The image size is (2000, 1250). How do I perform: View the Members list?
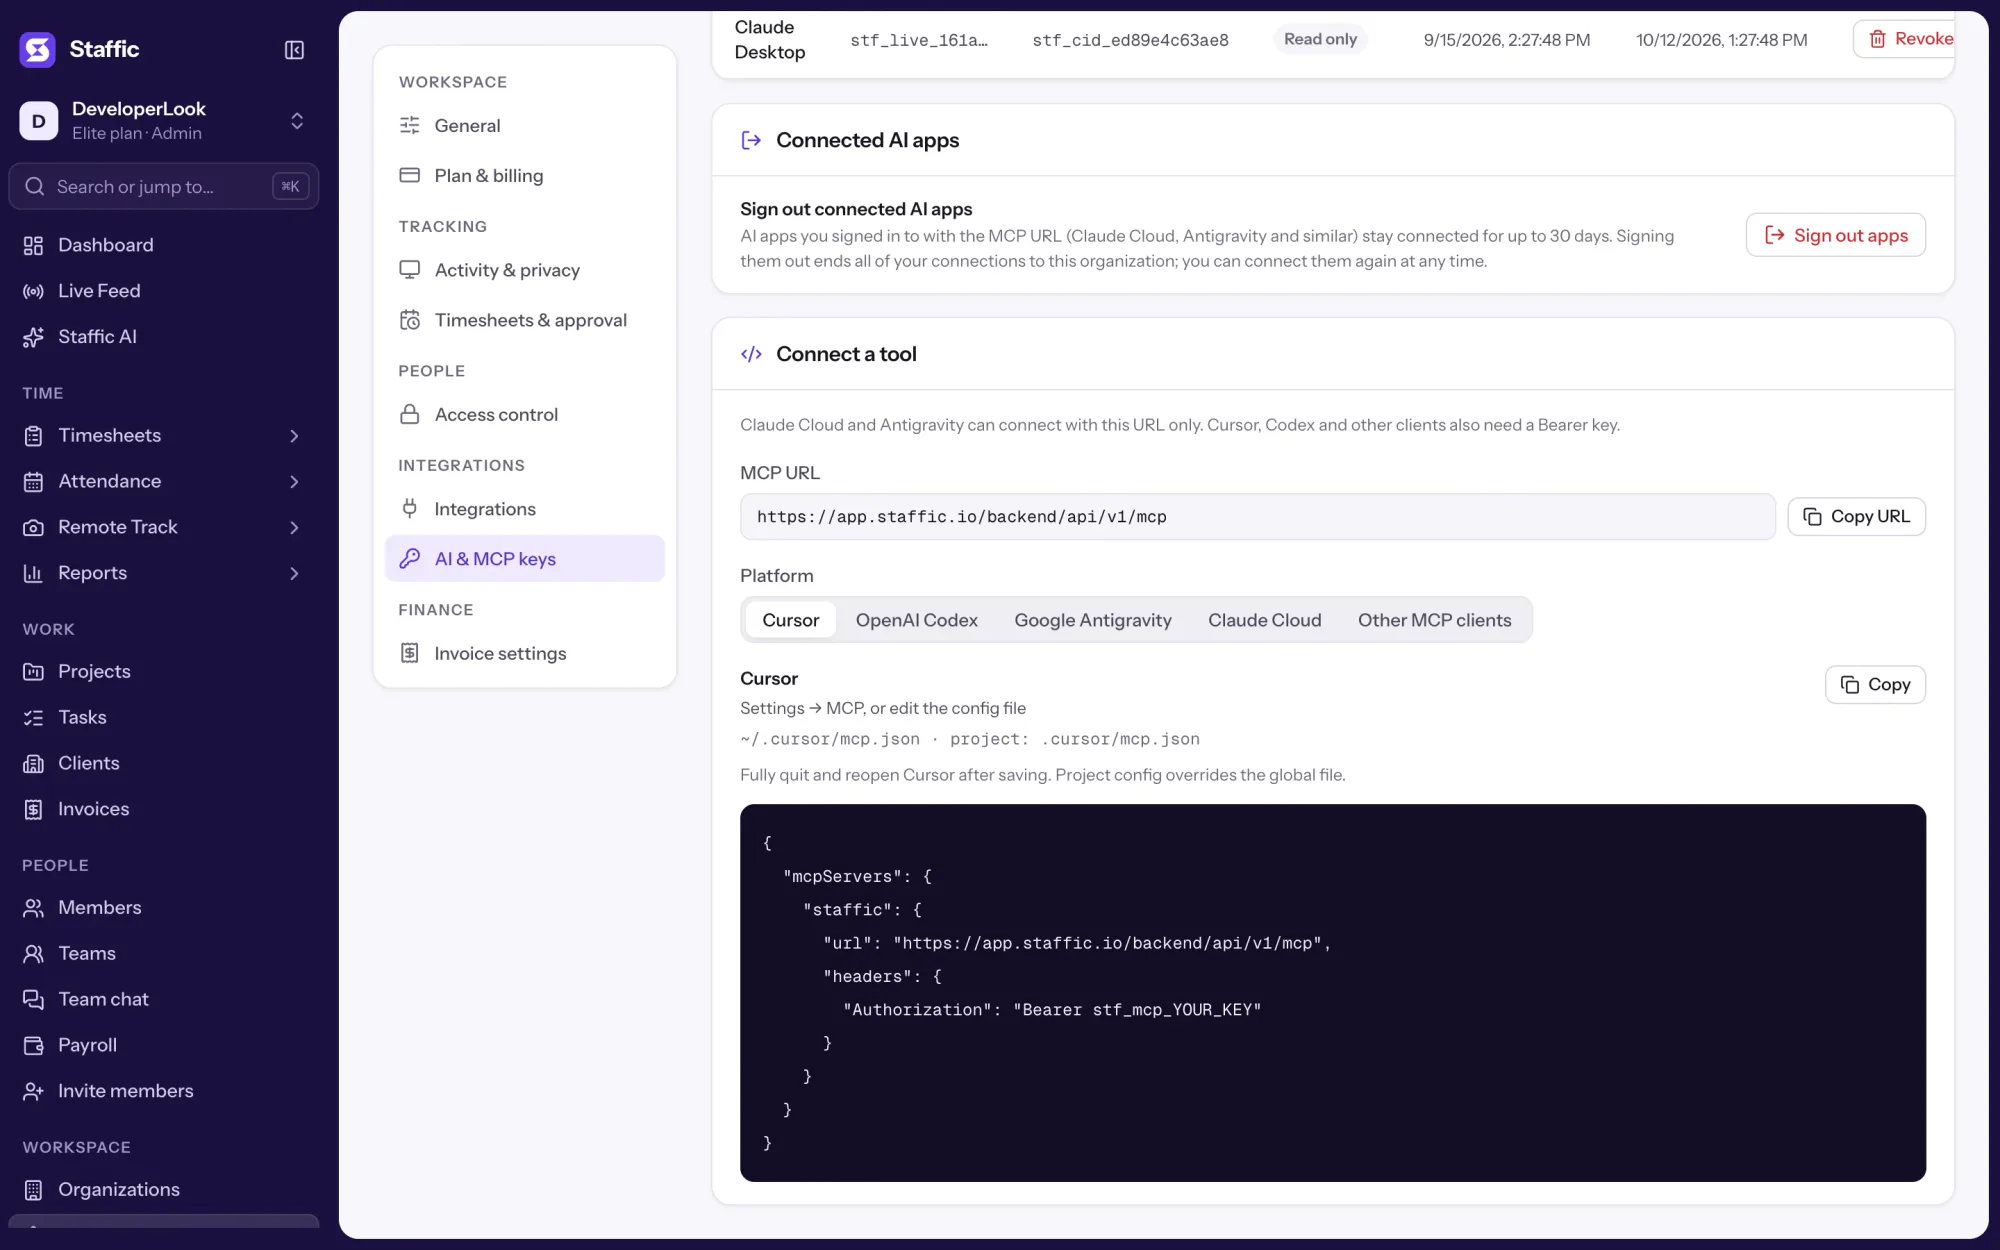(163, 907)
